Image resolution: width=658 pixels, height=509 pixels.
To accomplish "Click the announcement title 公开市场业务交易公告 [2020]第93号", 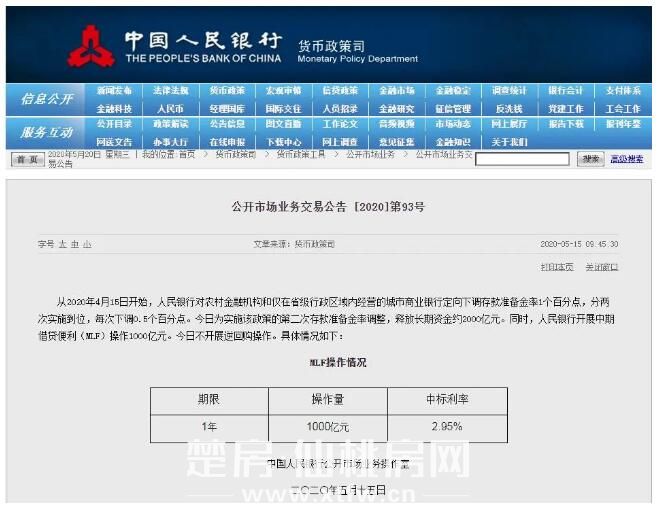I will pos(328,206).
